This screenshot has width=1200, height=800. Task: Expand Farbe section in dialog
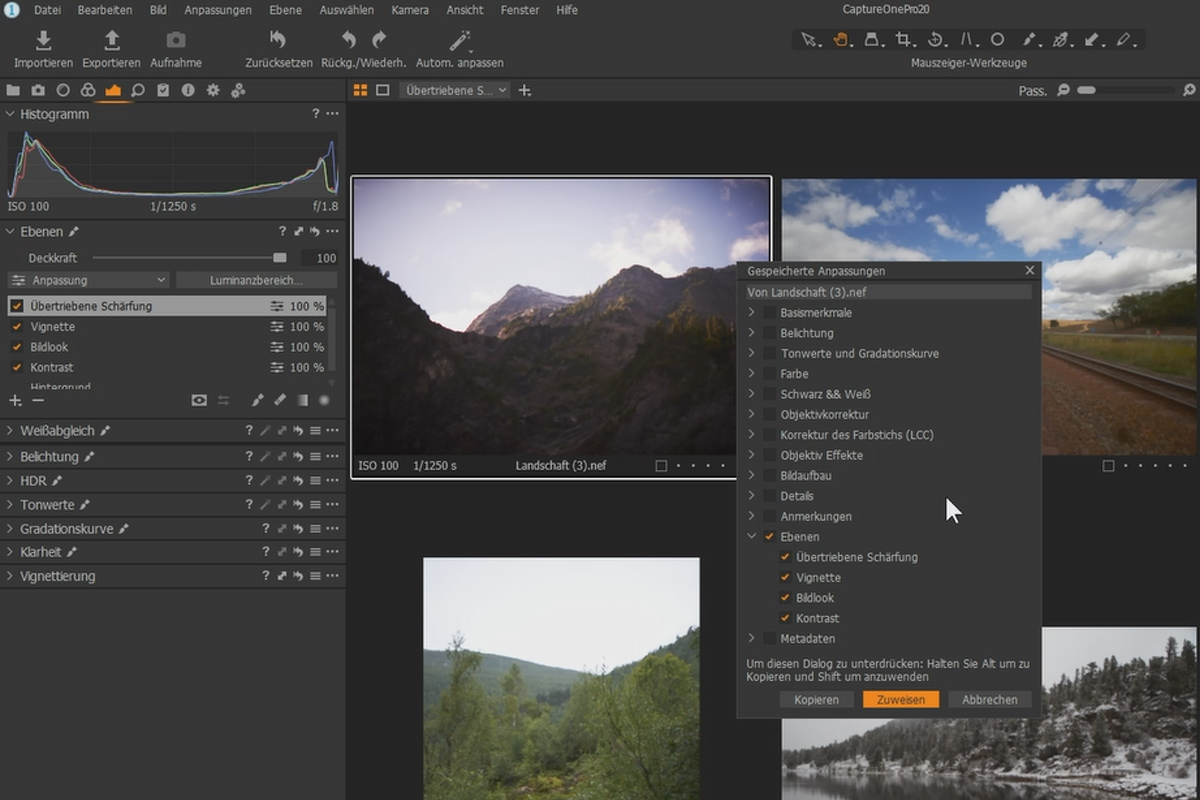coord(752,374)
